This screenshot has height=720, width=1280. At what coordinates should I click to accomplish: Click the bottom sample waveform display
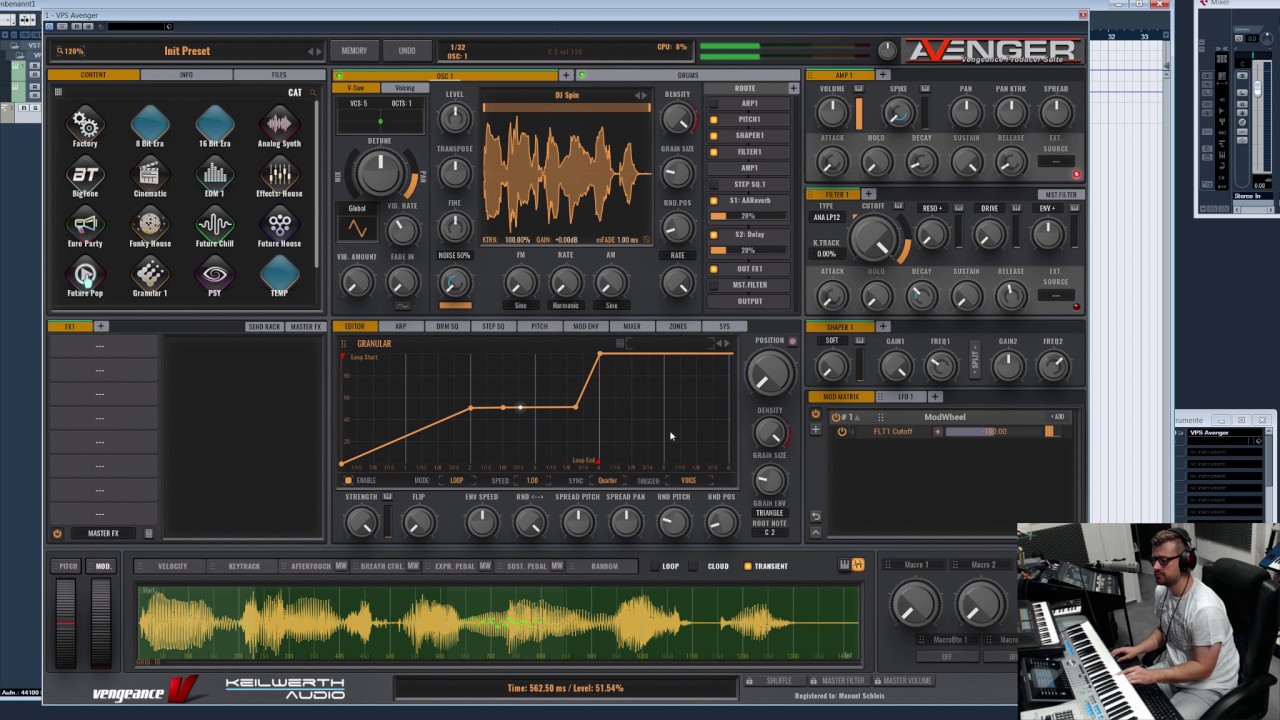(498, 625)
